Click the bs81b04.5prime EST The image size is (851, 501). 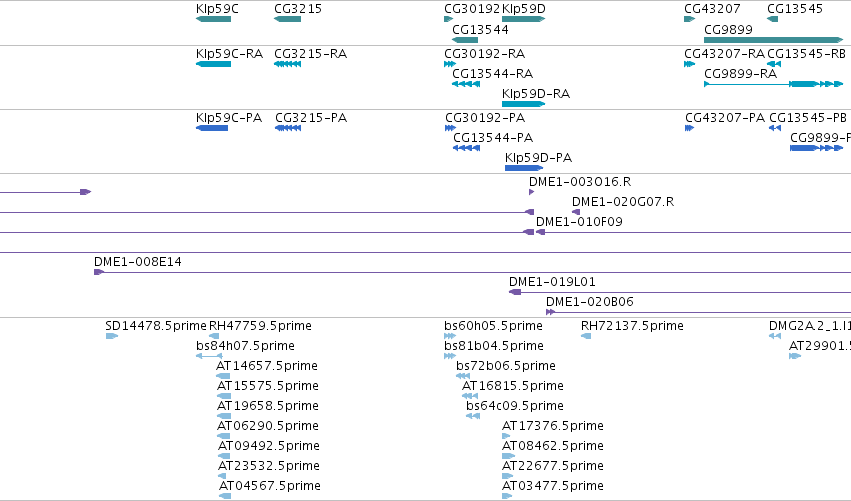[450, 356]
